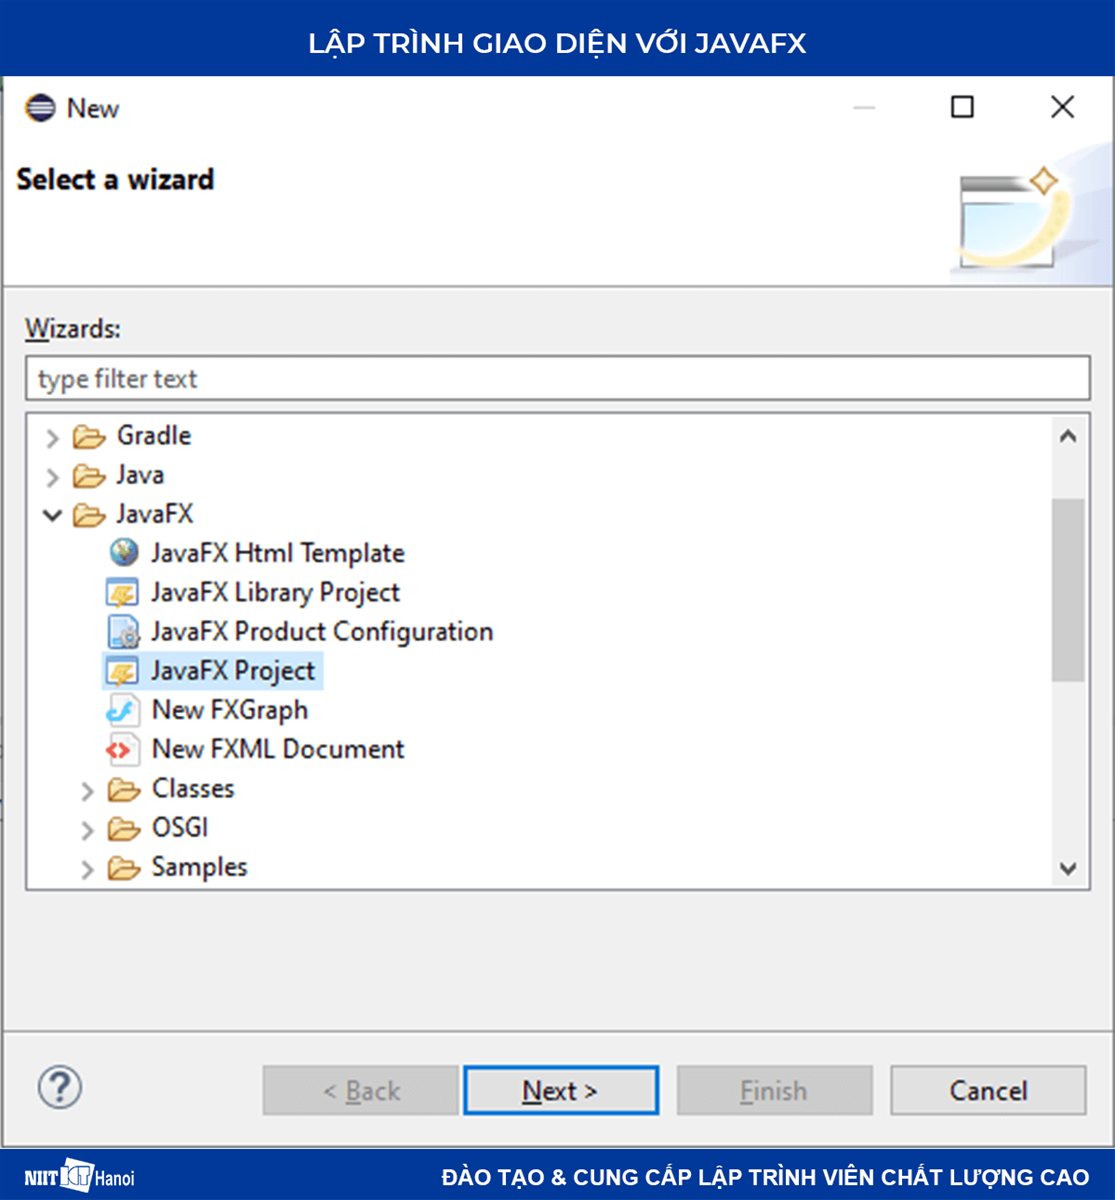
Task: Collapse the JavaFX category
Action: tap(52, 514)
